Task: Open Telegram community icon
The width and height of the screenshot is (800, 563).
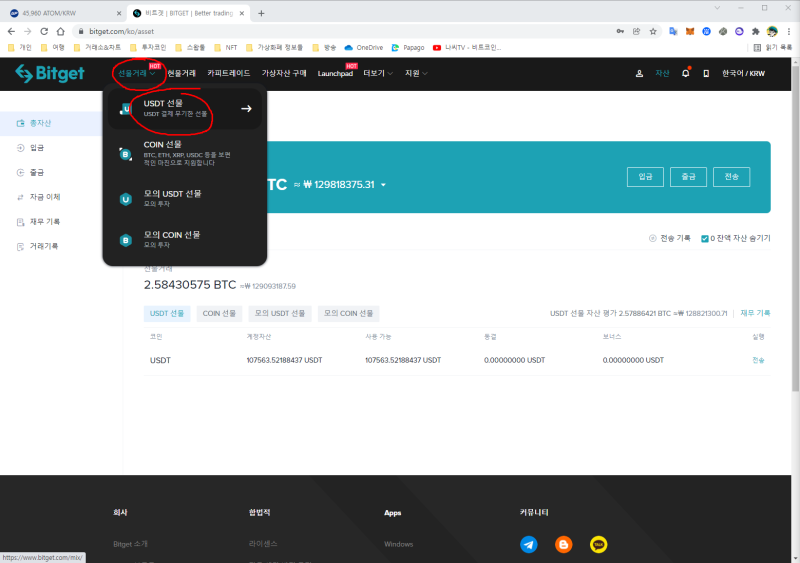Action: [x=529, y=545]
